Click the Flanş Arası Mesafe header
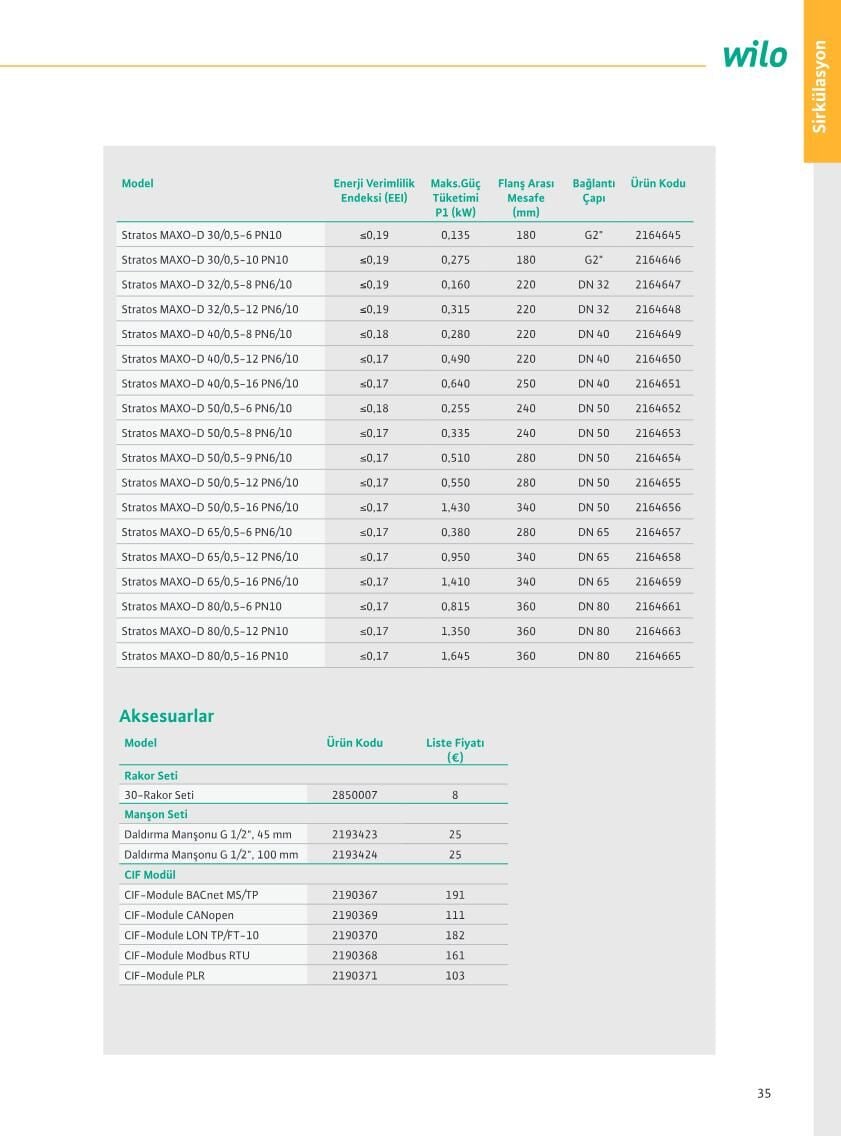Viewport: 841px width, 1136px height. [x=526, y=198]
